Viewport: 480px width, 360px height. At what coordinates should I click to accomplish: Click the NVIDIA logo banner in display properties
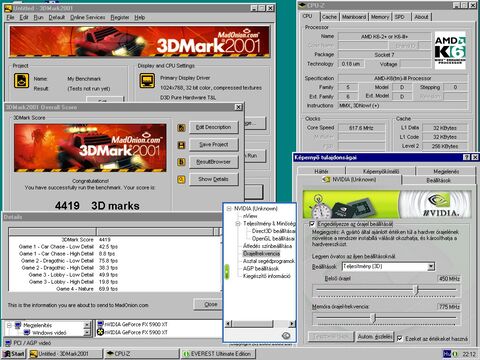(x=387, y=205)
